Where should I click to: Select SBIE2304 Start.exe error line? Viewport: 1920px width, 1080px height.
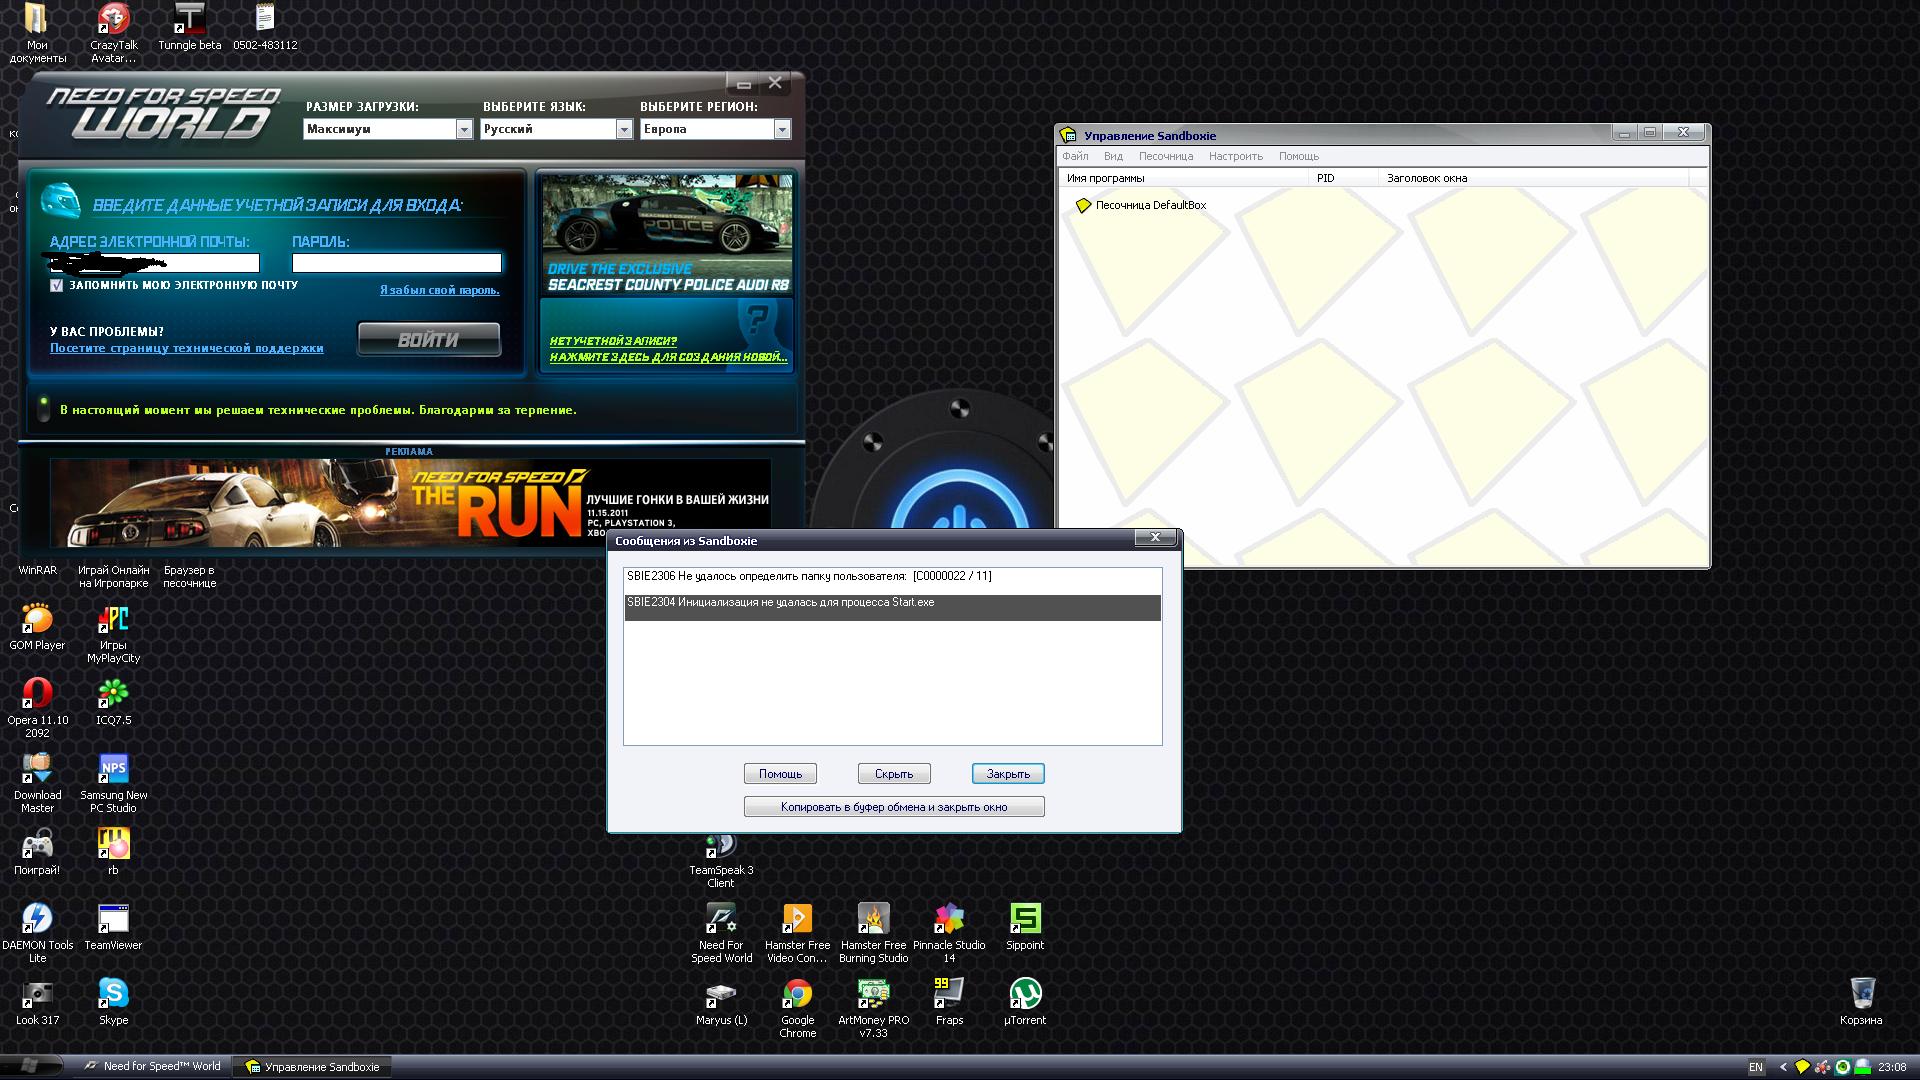[x=892, y=607]
